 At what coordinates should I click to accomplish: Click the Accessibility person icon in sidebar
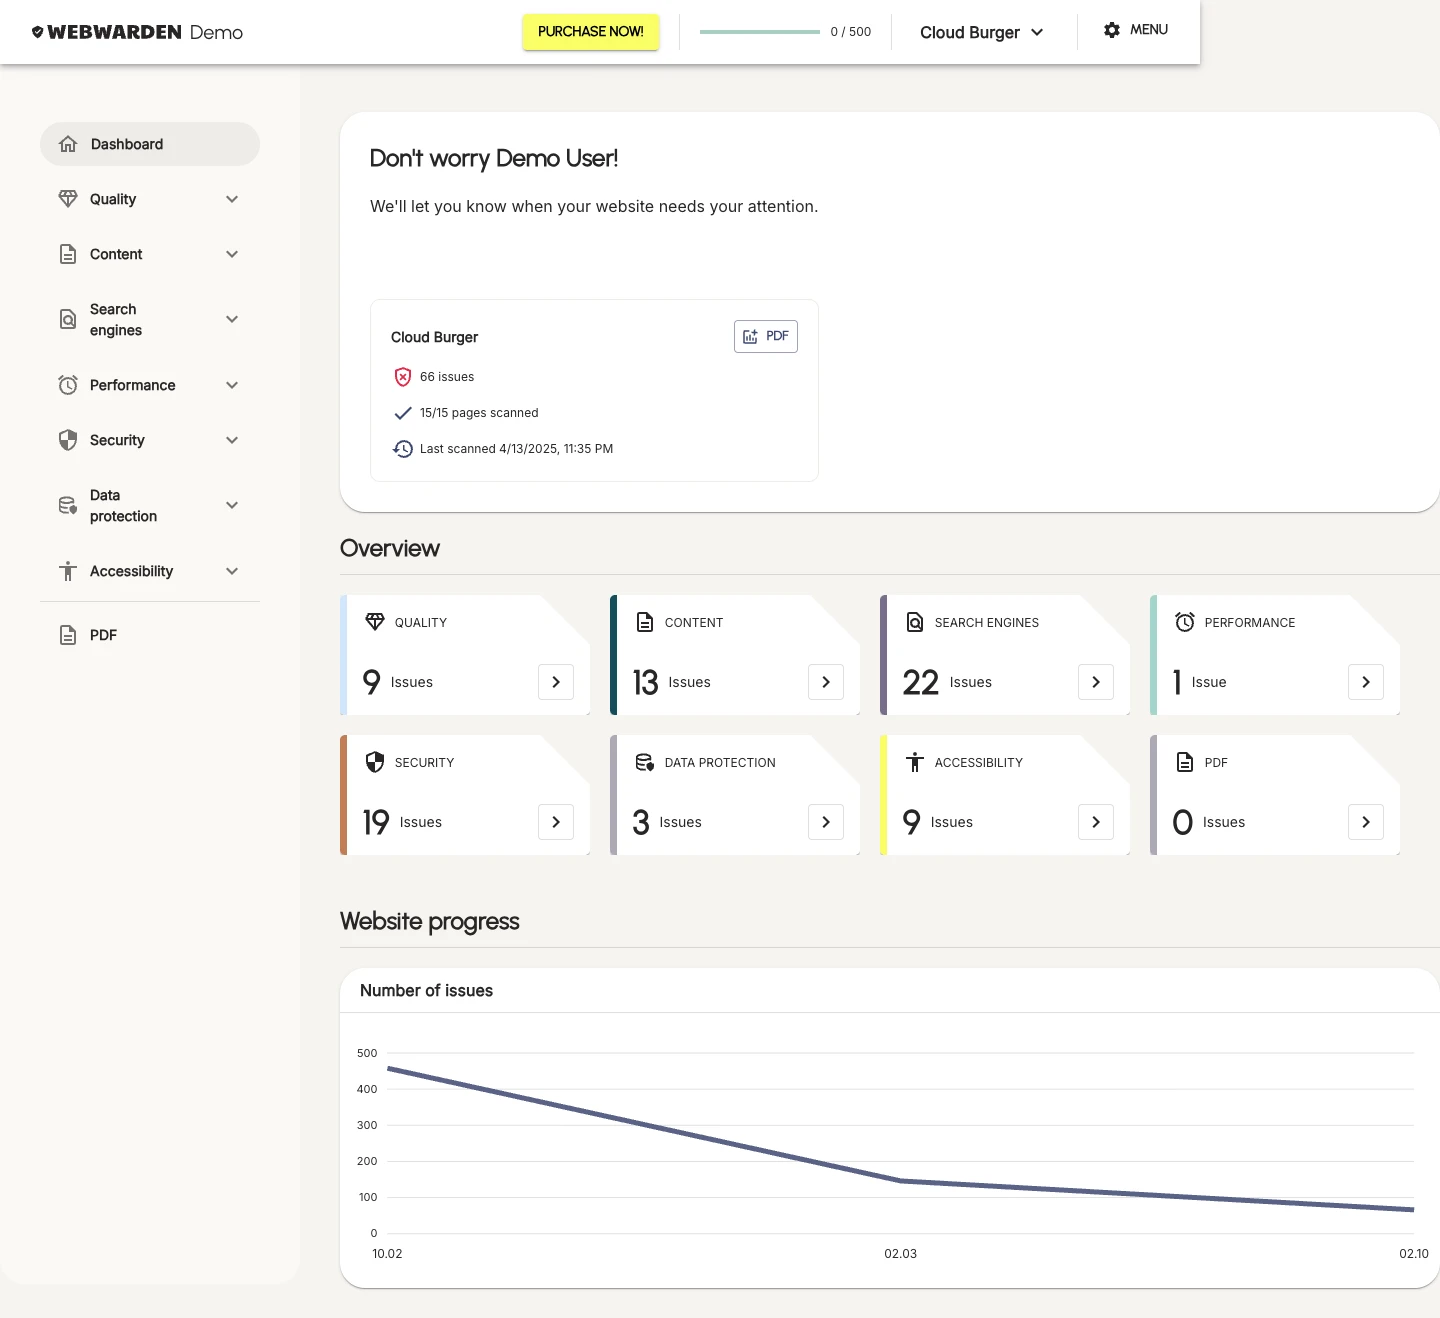click(x=67, y=571)
